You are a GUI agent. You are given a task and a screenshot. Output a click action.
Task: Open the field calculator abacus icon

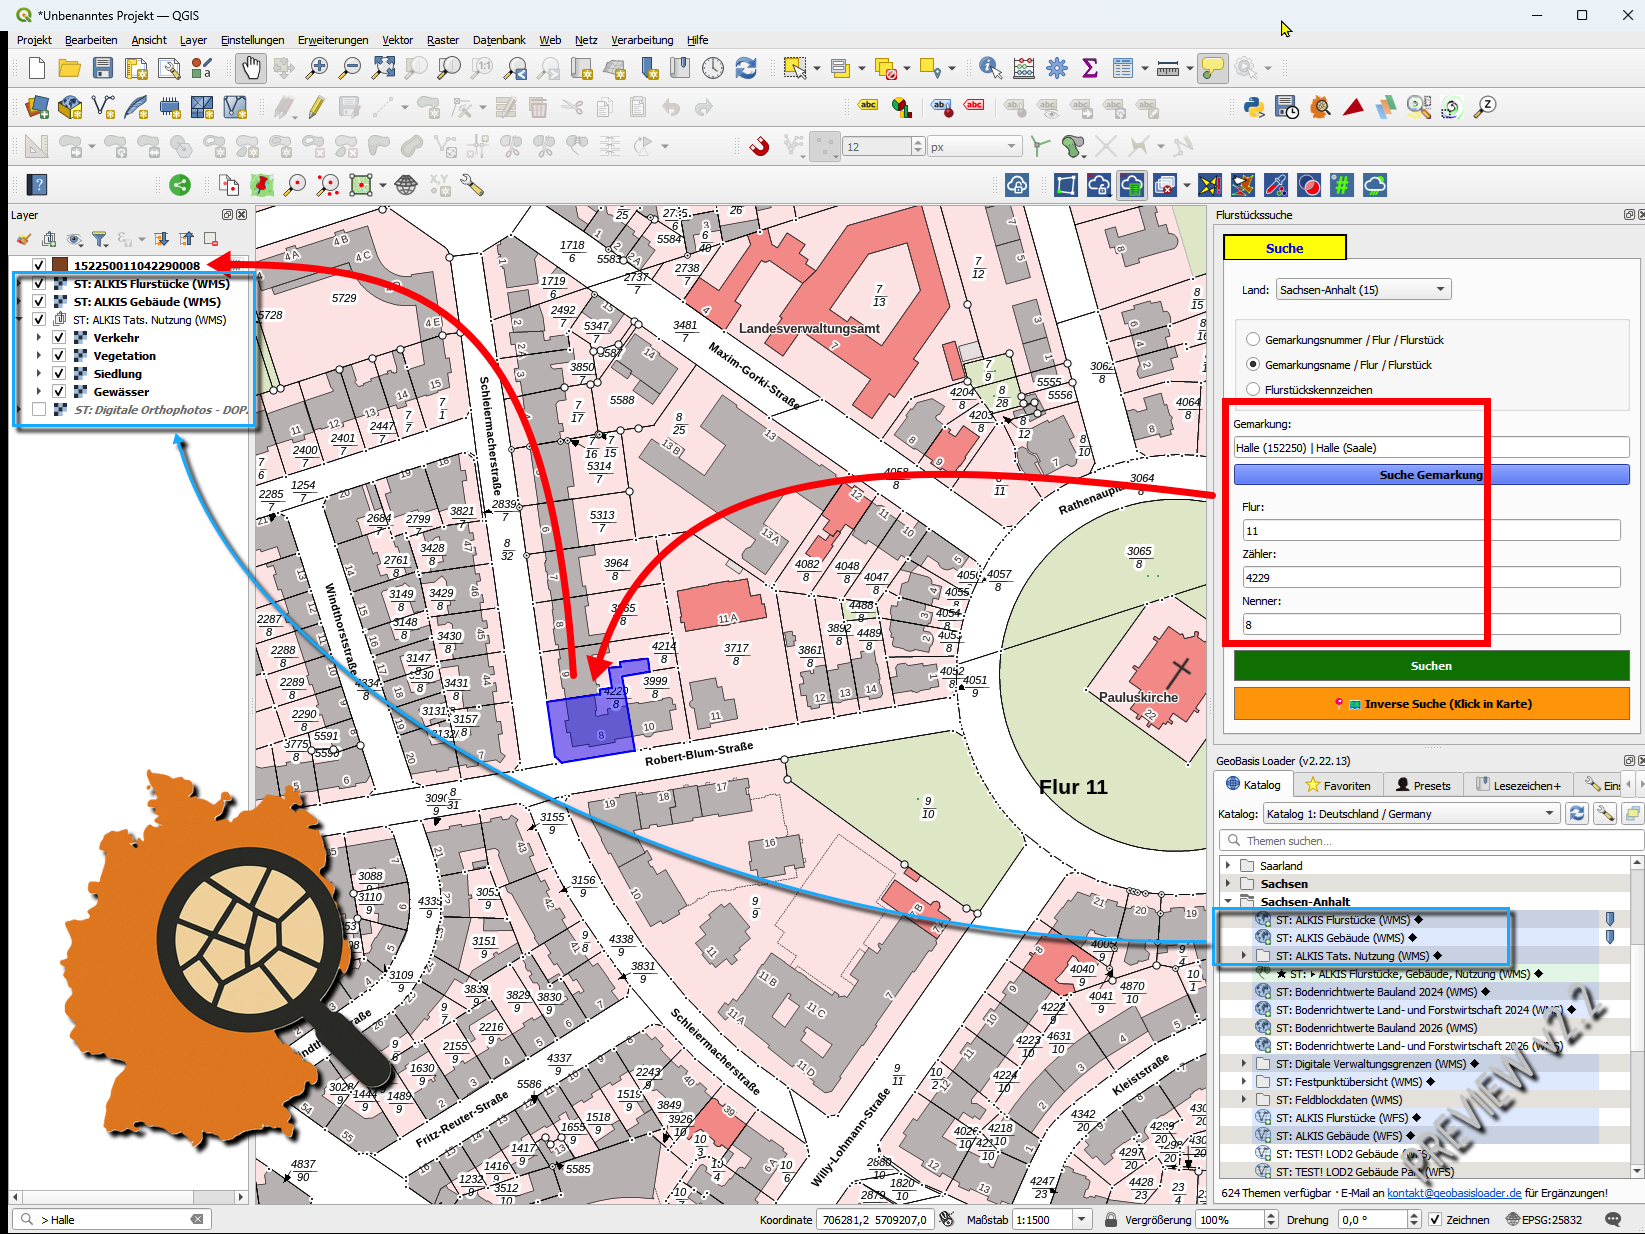(x=1024, y=68)
